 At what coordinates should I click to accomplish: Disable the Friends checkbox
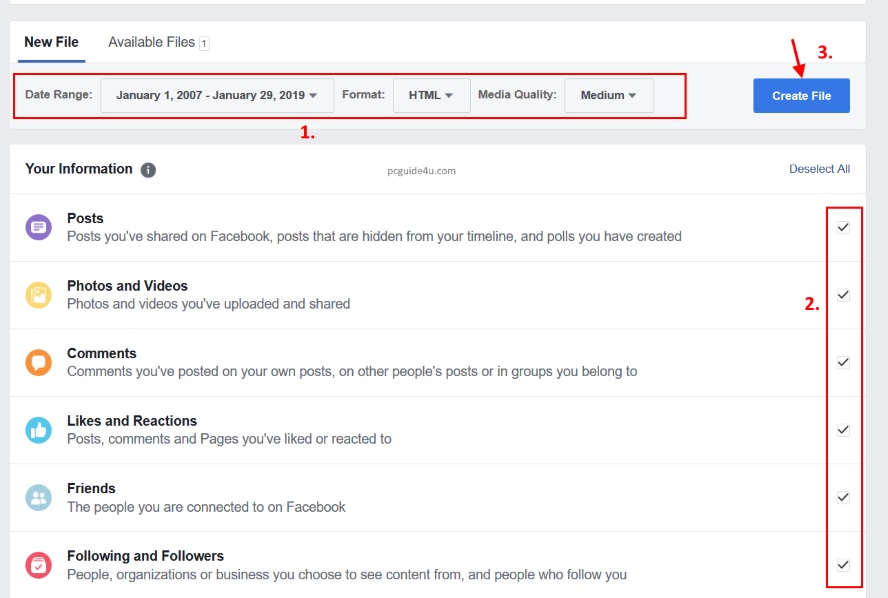pyautogui.click(x=843, y=497)
